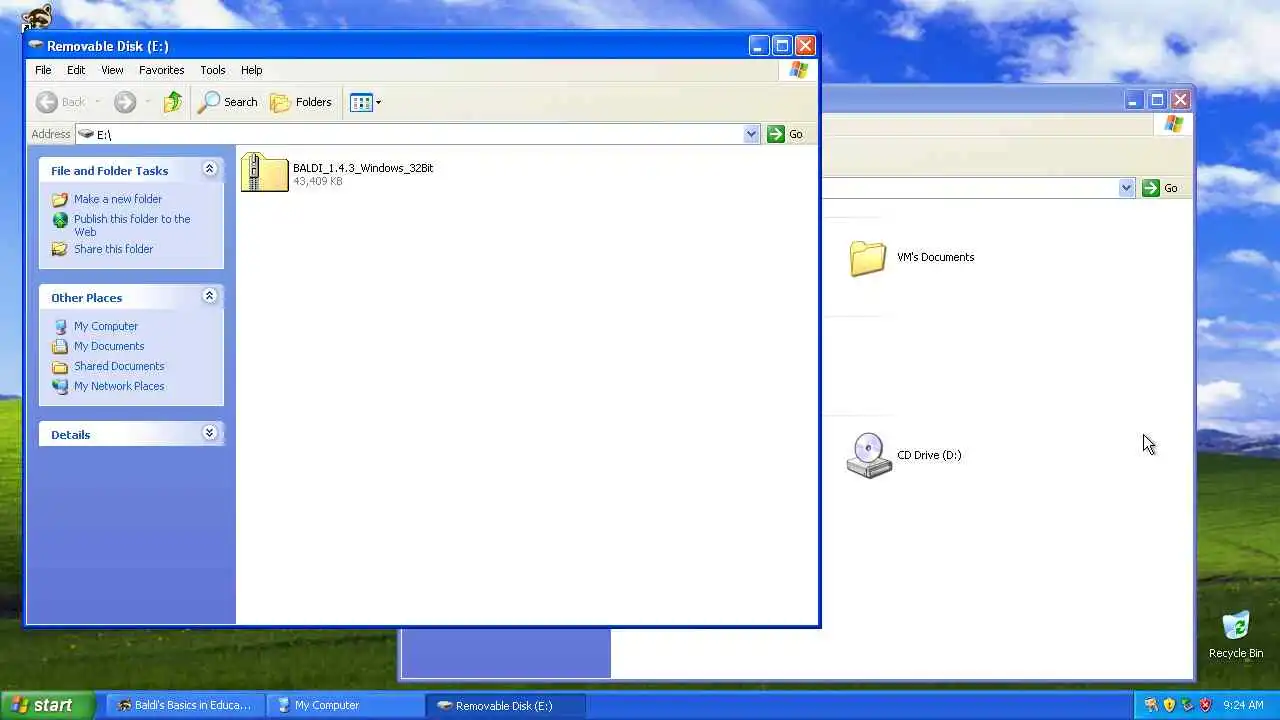Viewport: 1280px width, 720px height.
Task: Click Make a new folder link
Action: click(x=118, y=199)
